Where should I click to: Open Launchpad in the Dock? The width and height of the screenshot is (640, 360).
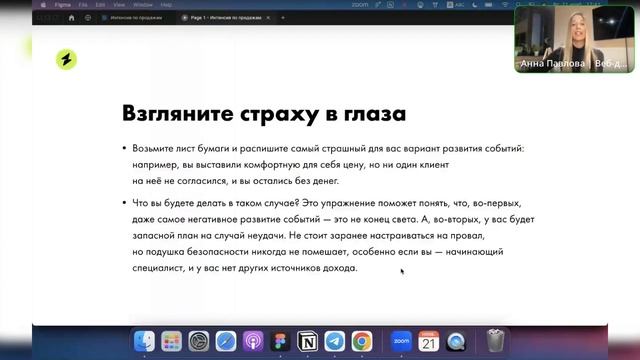pyautogui.click(x=171, y=341)
